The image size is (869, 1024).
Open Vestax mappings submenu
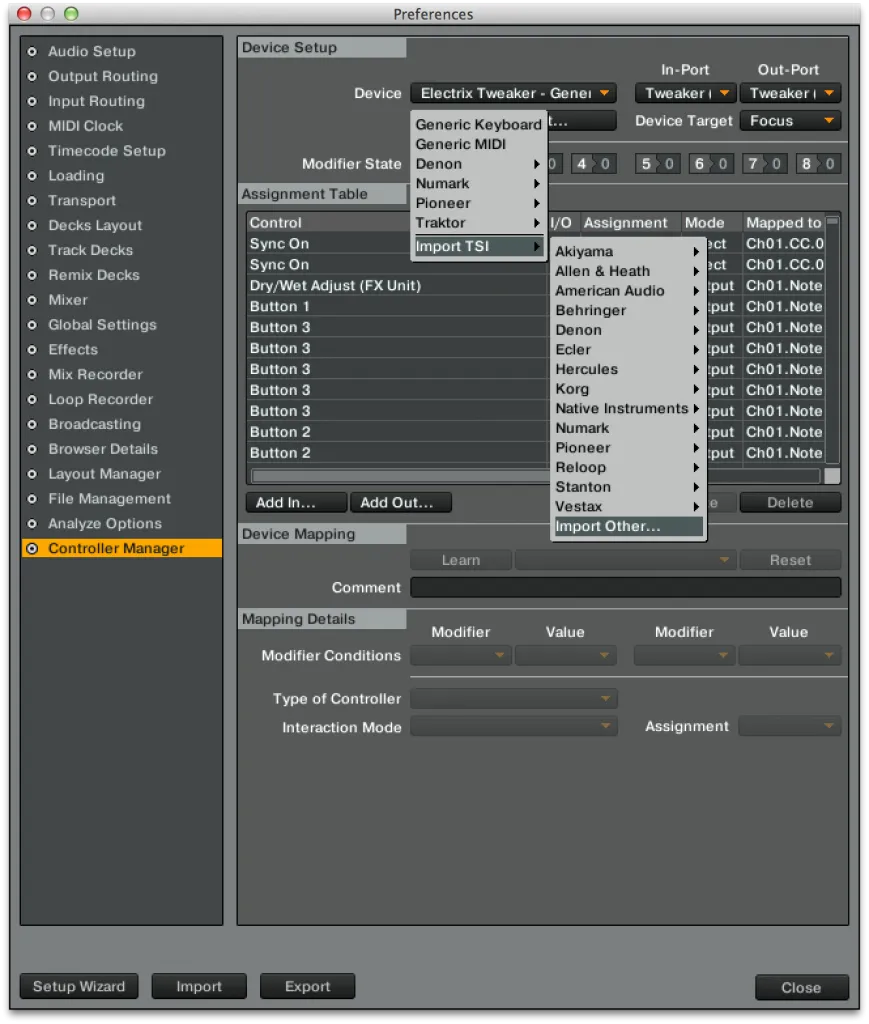click(628, 506)
